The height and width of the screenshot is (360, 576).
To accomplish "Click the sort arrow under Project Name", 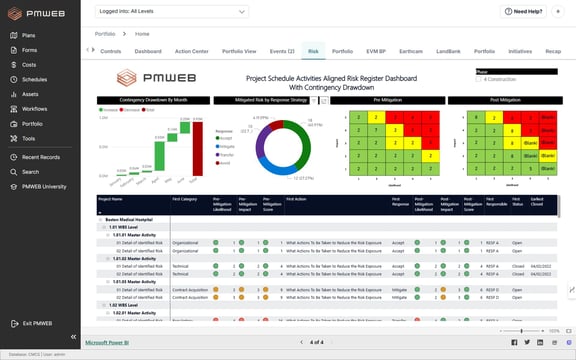I will [x=100, y=213].
